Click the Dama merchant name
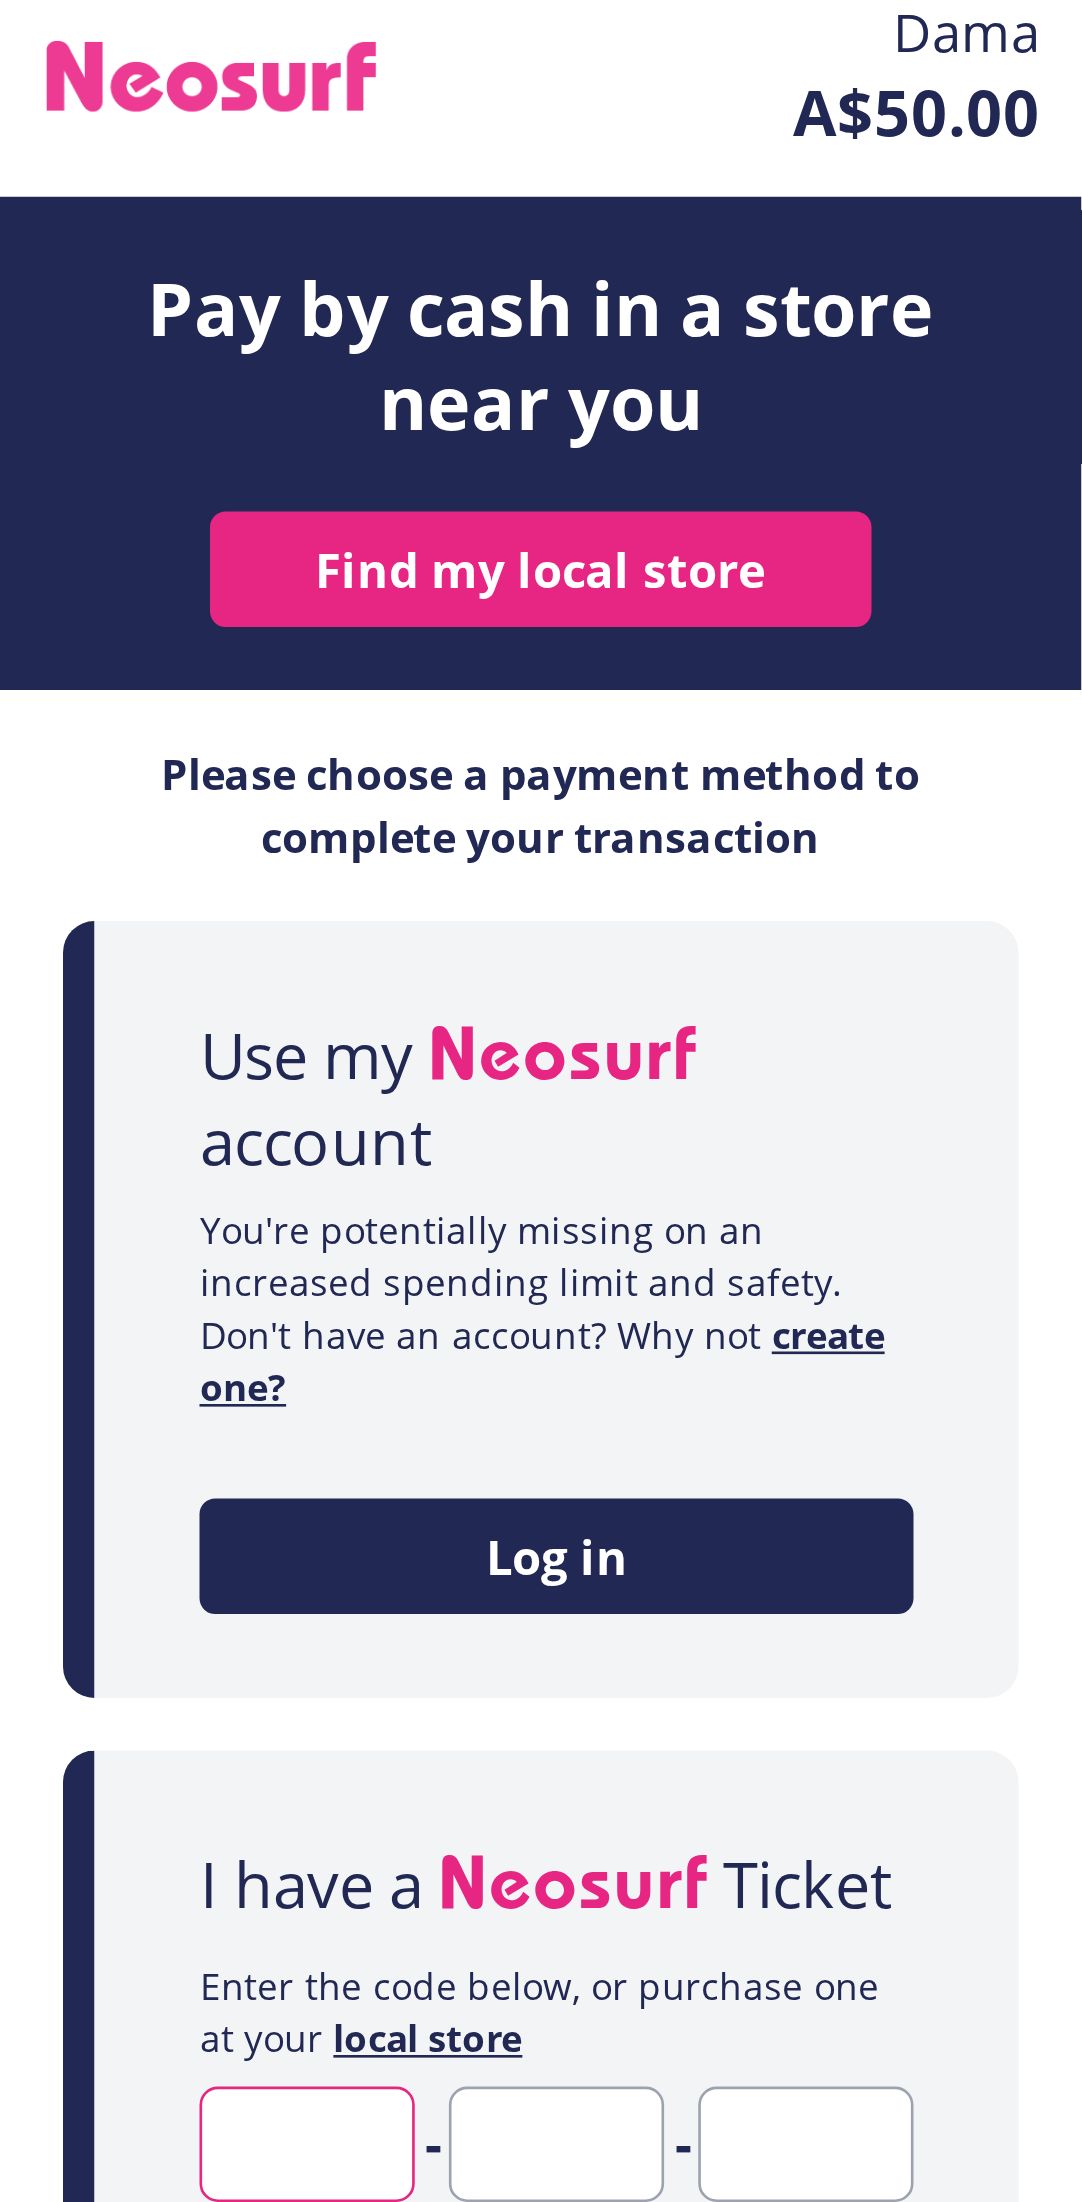 (965, 35)
